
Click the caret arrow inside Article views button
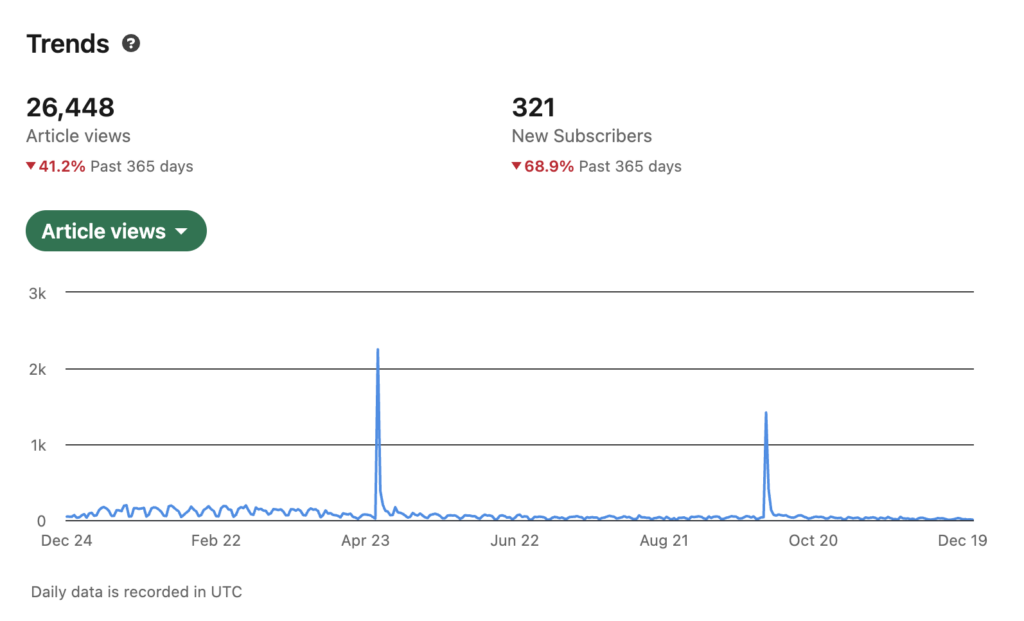click(x=181, y=232)
